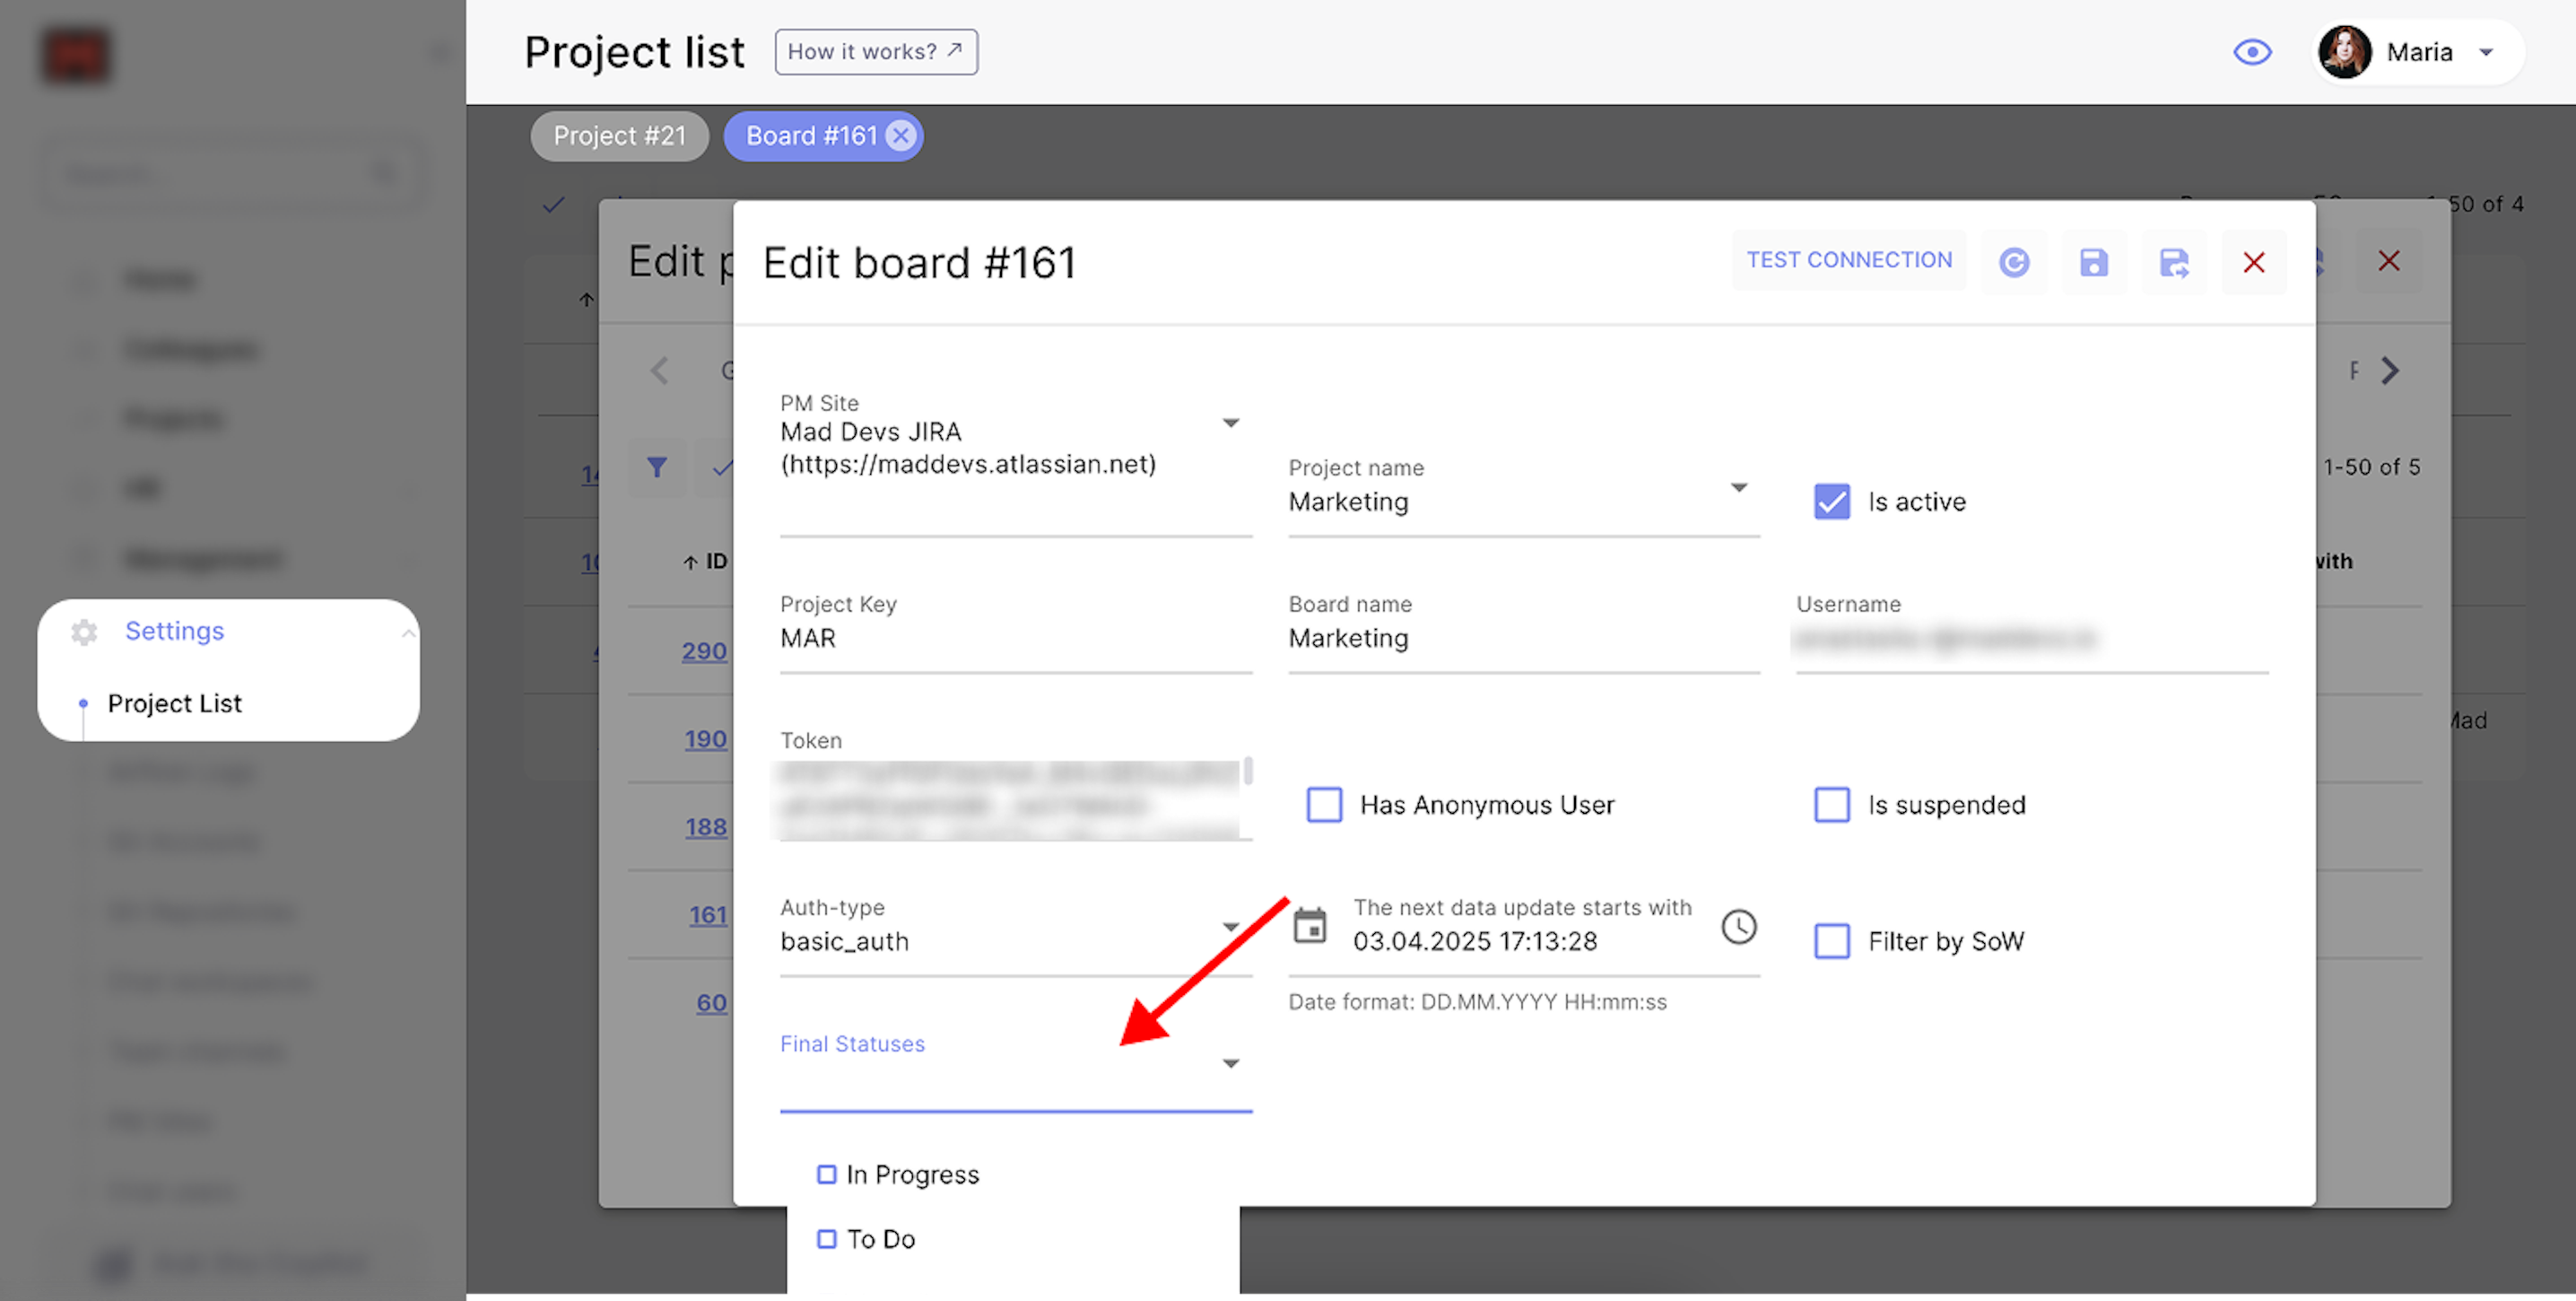Image resolution: width=2576 pixels, height=1301 pixels.
Task: Select Project List in sidebar
Action: (x=174, y=704)
